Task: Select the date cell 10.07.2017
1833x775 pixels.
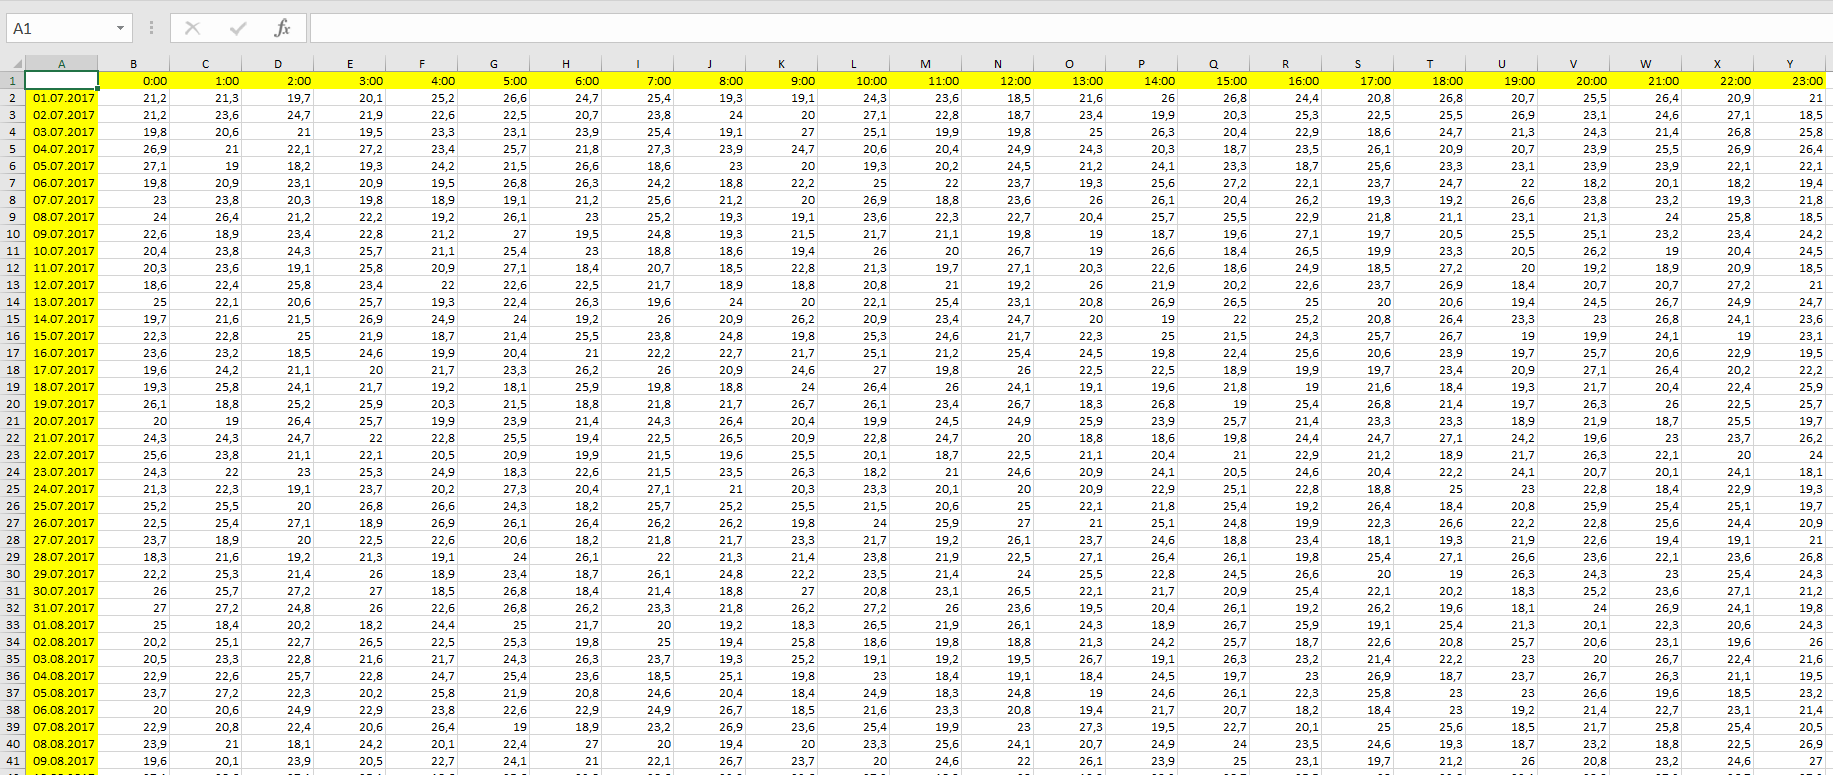Action: 61,251
